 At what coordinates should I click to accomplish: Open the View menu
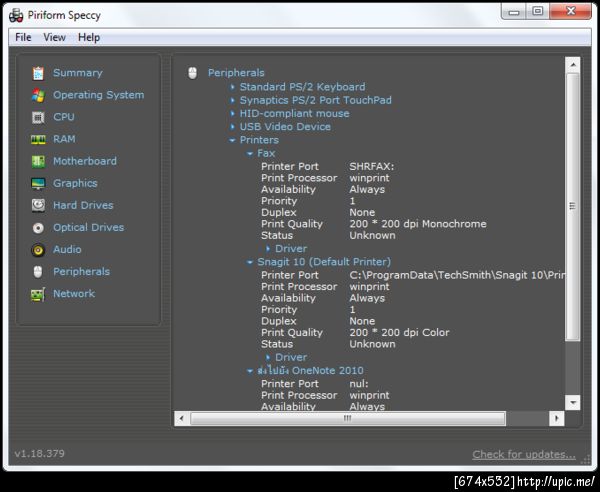[54, 37]
